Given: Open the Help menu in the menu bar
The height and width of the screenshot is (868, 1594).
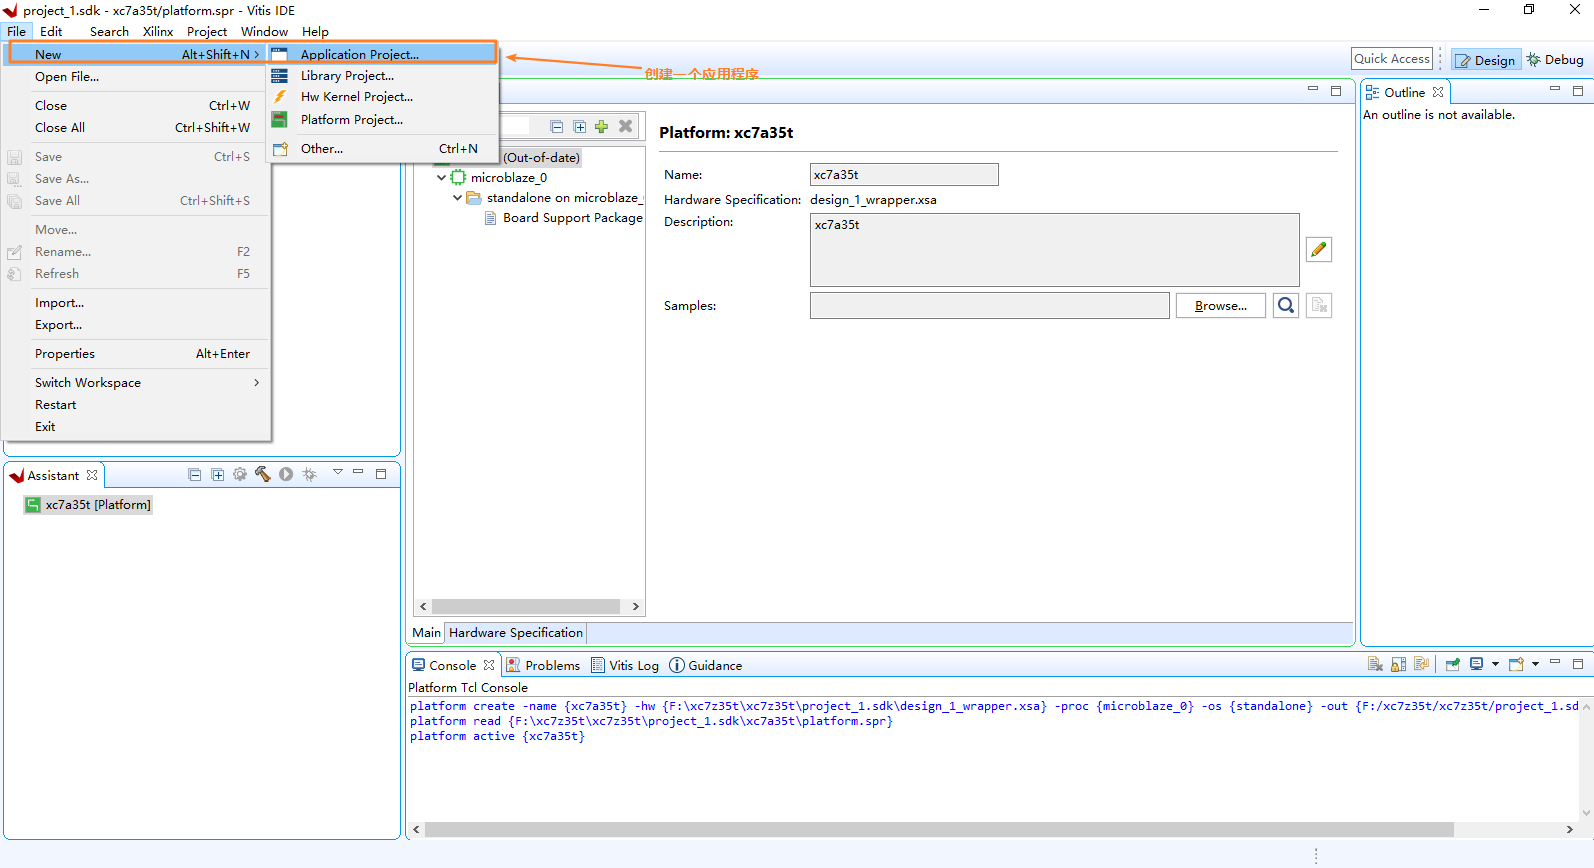Looking at the screenshot, I should click(x=315, y=32).
